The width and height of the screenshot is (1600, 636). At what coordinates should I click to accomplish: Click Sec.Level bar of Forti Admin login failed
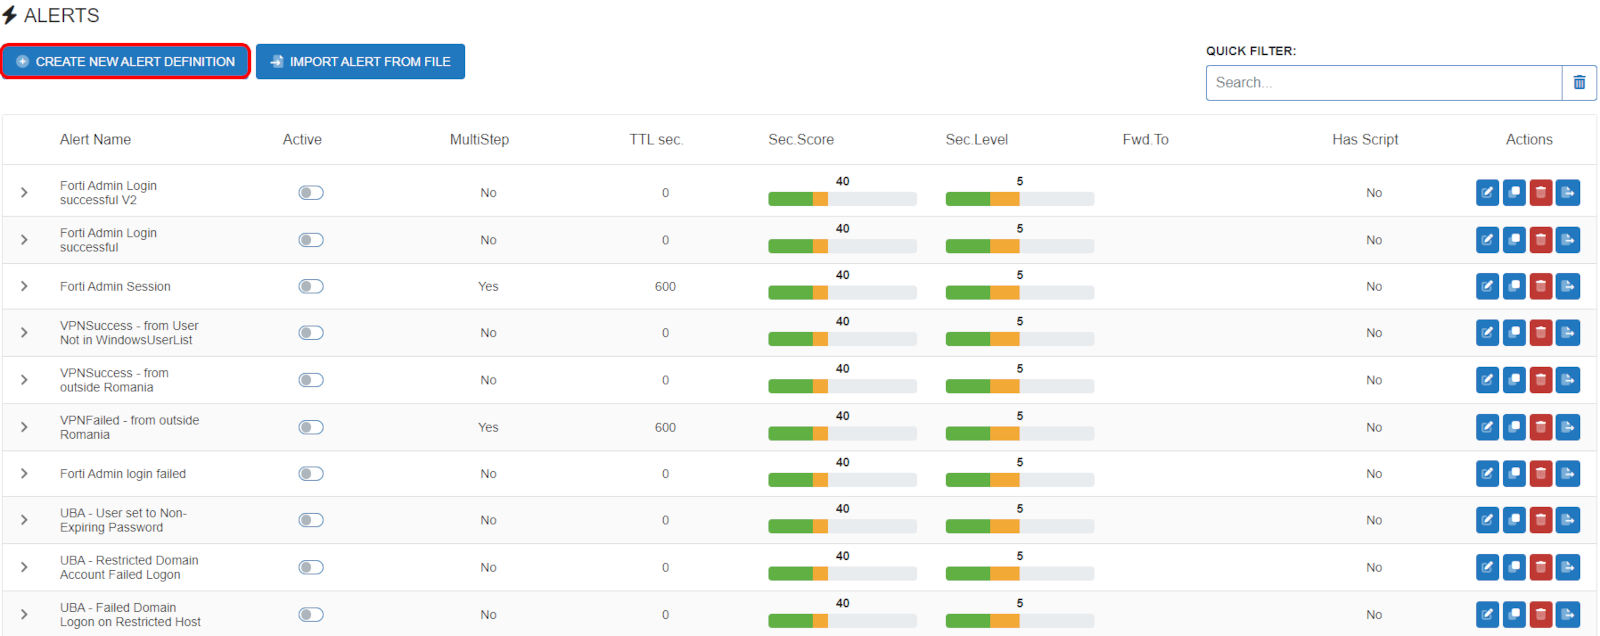[1019, 480]
